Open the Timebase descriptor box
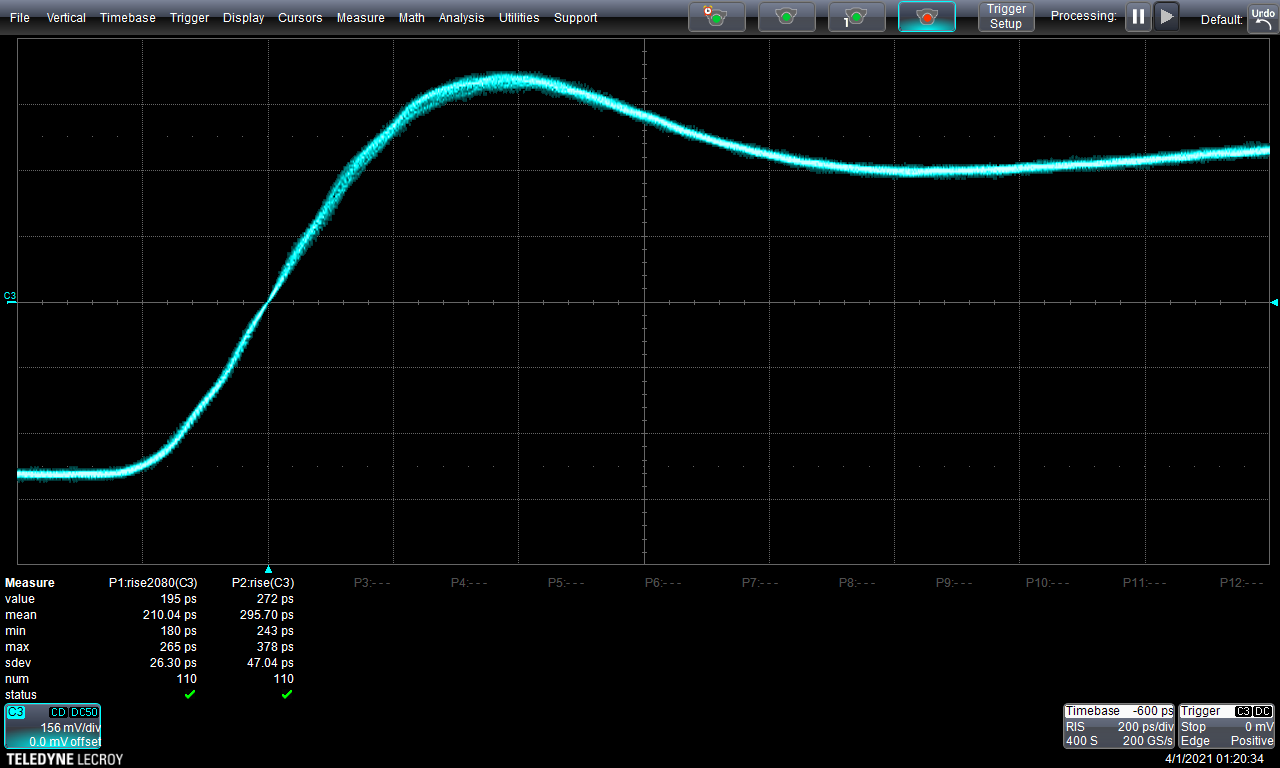This screenshot has width=1280, height=768. (x=1119, y=727)
